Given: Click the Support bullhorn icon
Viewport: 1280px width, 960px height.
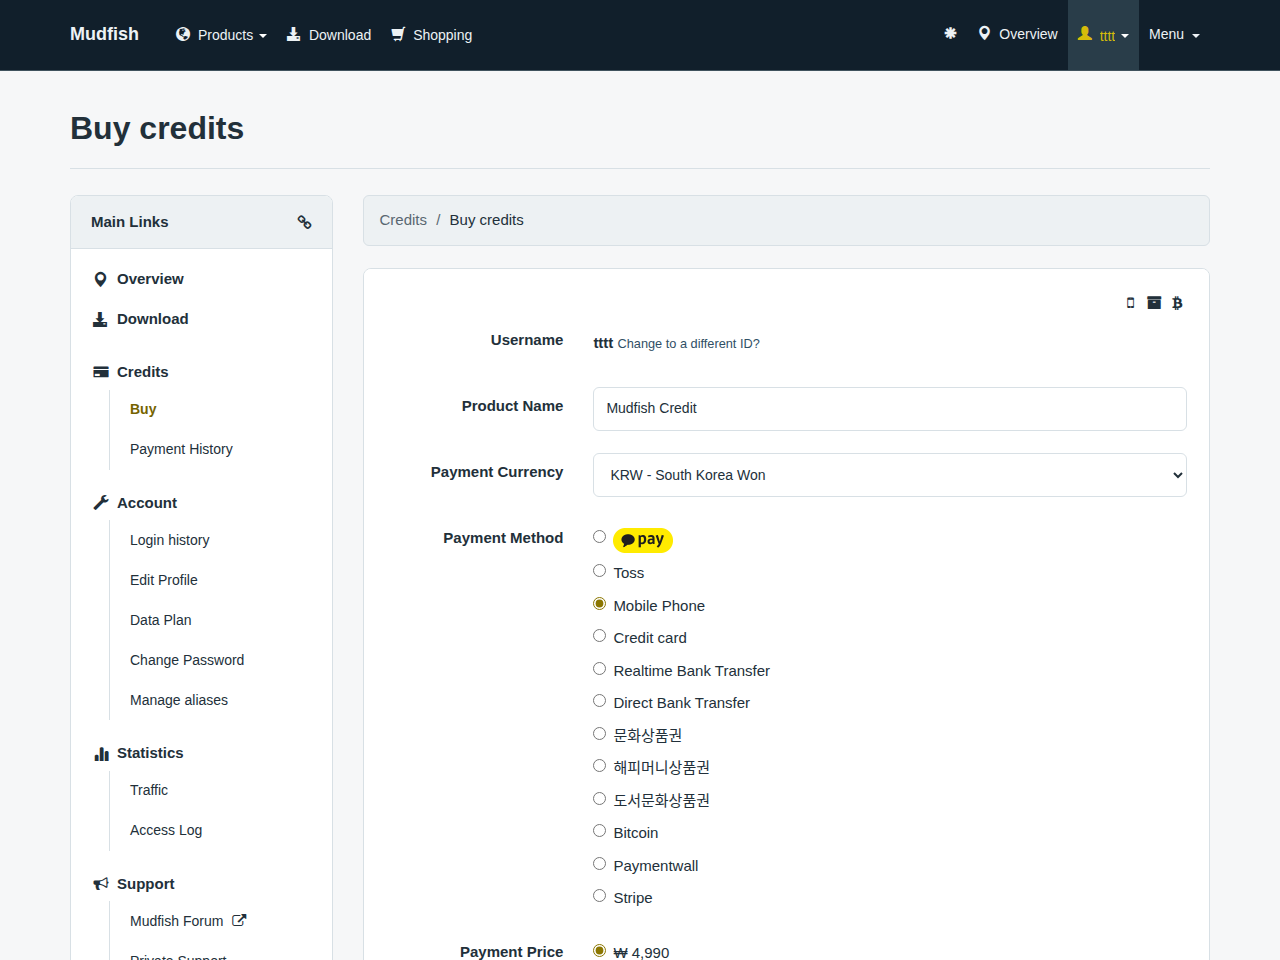Looking at the screenshot, I should tap(101, 884).
